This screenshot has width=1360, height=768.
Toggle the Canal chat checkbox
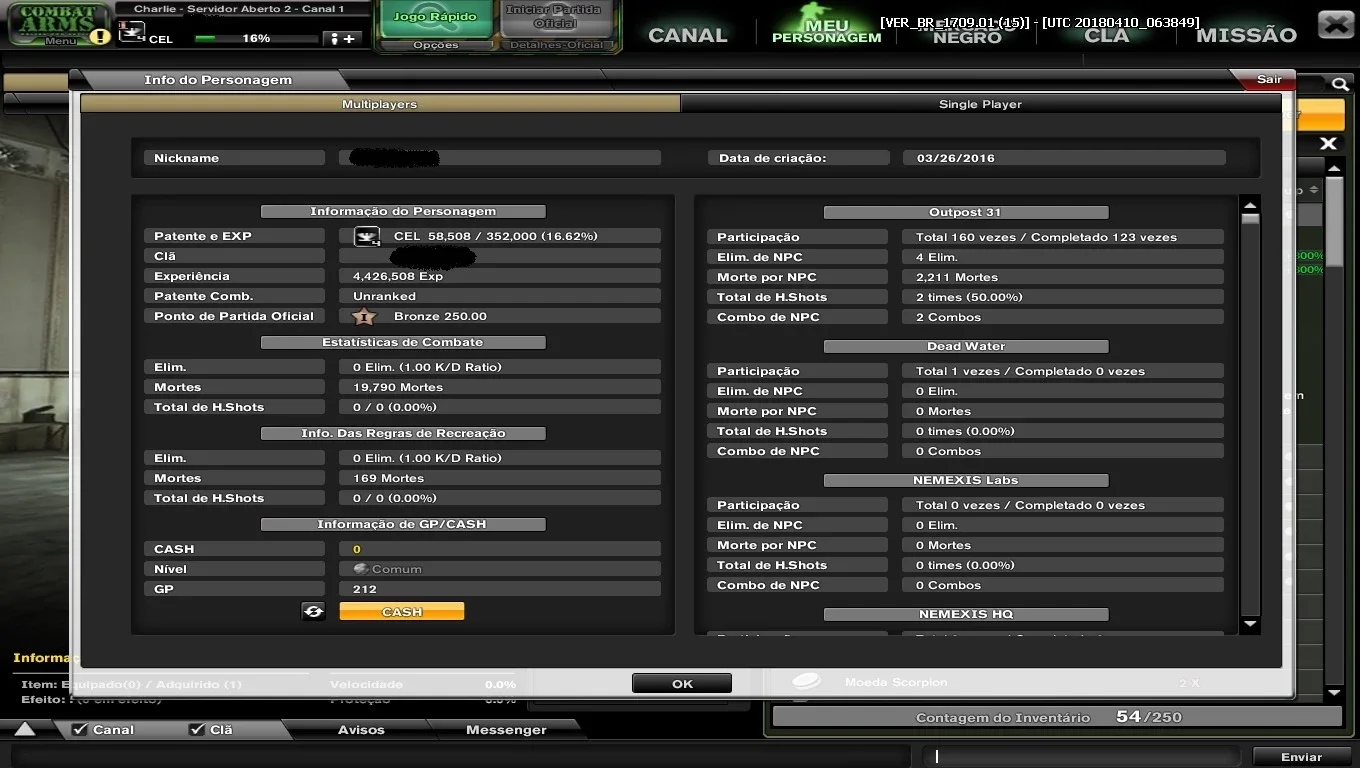[80, 730]
